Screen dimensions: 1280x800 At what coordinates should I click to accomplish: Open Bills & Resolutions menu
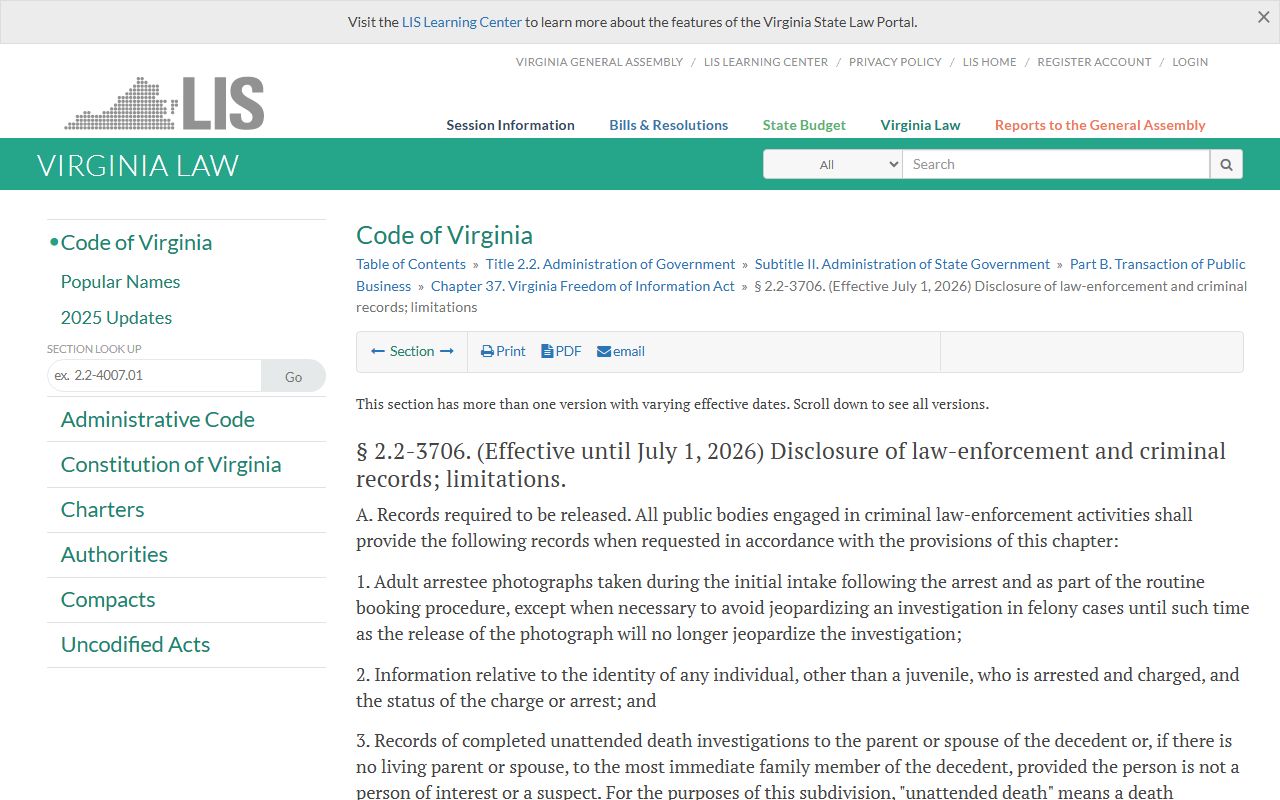(669, 125)
